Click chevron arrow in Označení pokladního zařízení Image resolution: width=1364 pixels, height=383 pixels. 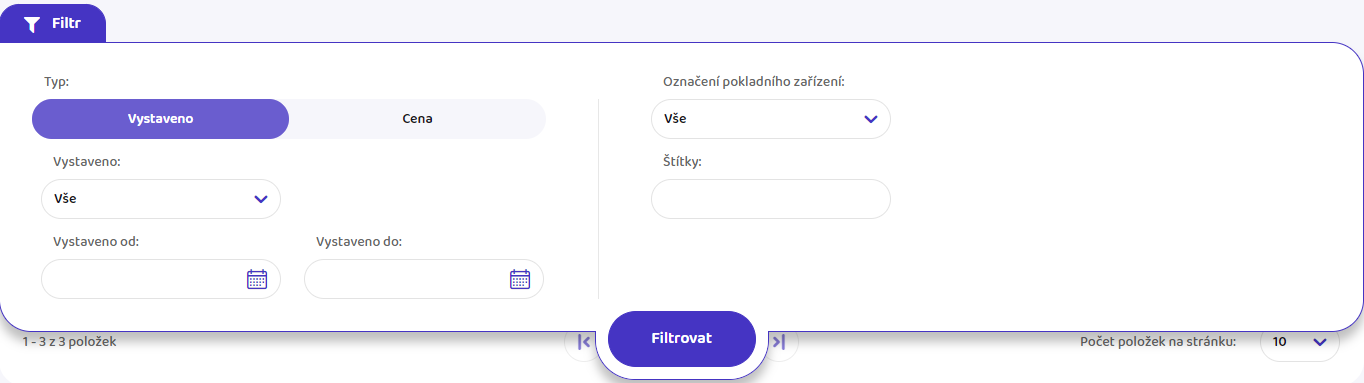pyautogui.click(x=870, y=119)
